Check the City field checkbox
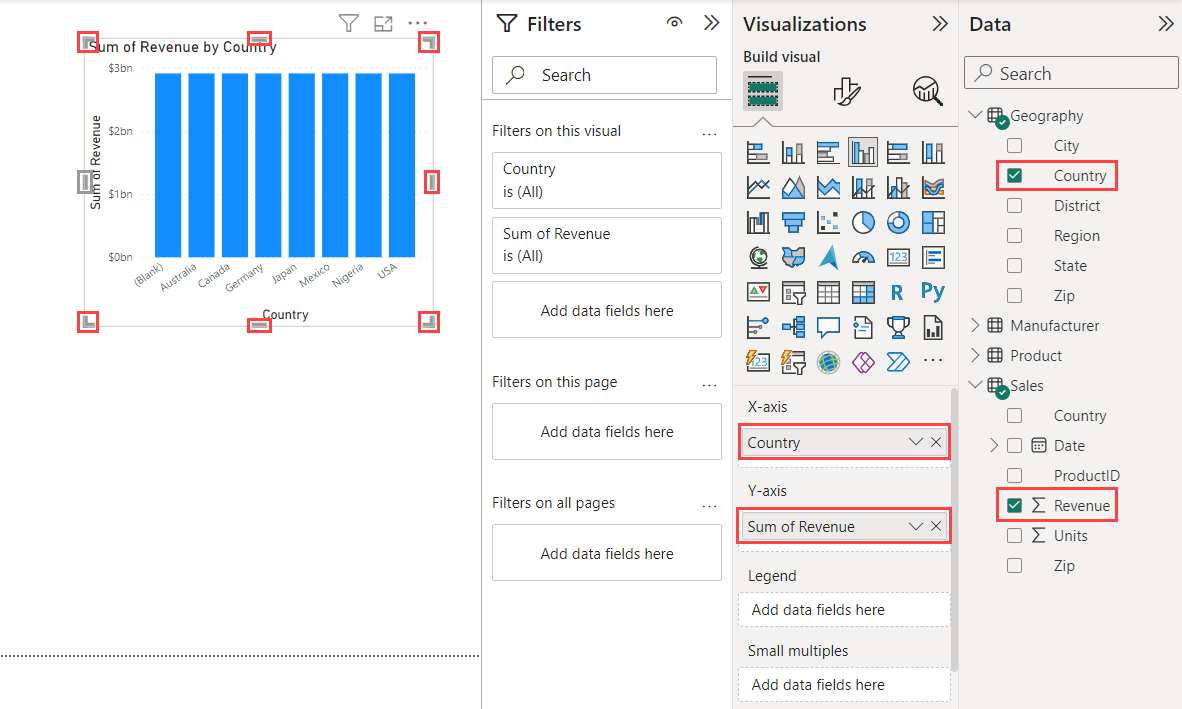The height and width of the screenshot is (709, 1182). (1015, 145)
